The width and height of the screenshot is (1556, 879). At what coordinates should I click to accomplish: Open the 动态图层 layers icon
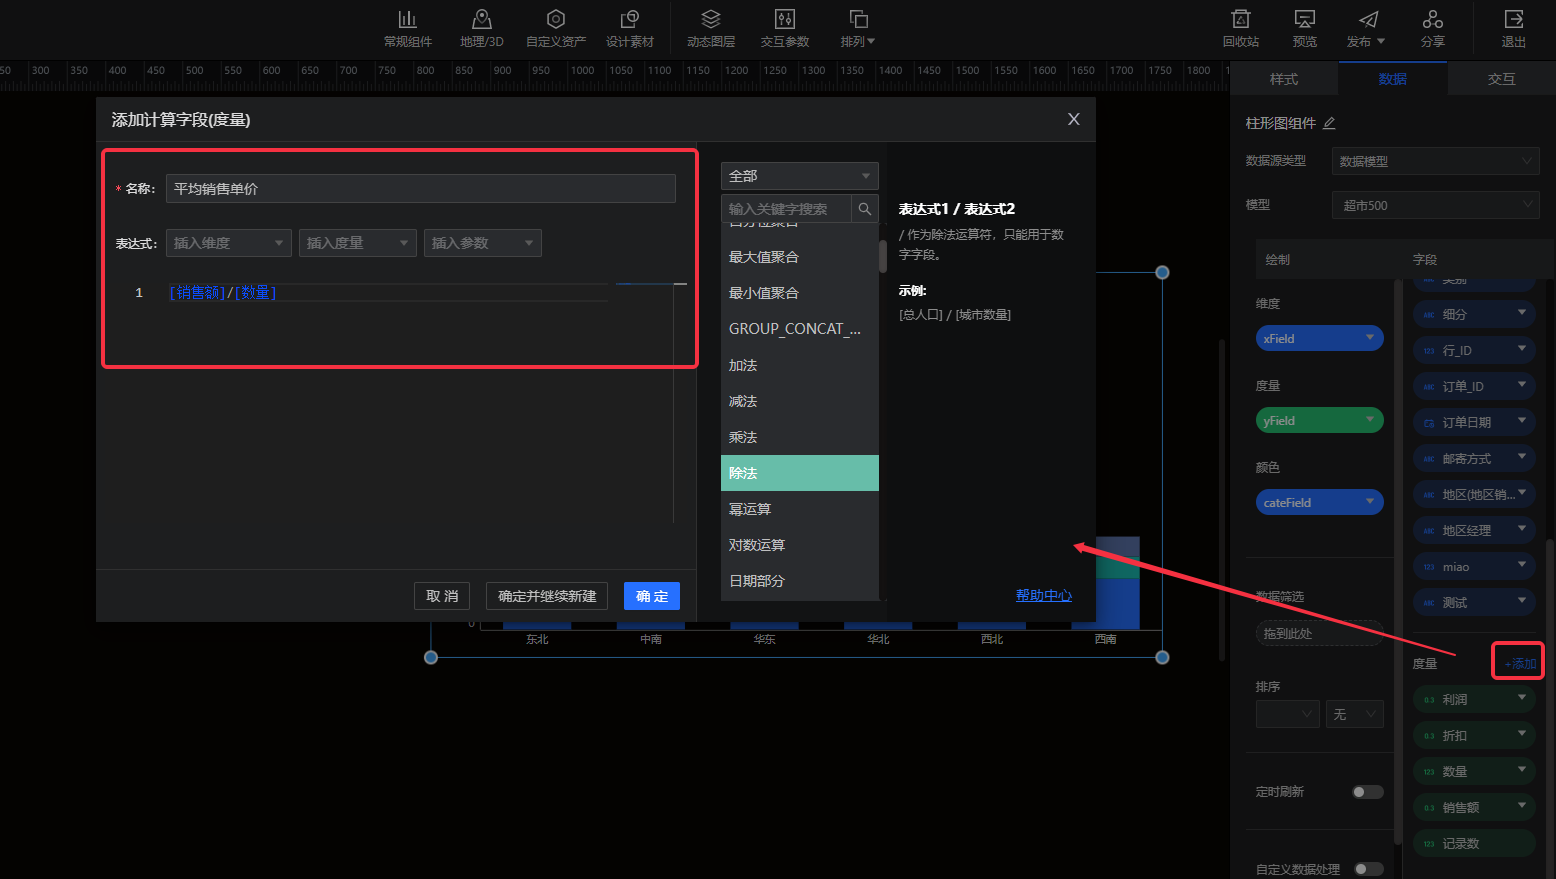click(711, 20)
